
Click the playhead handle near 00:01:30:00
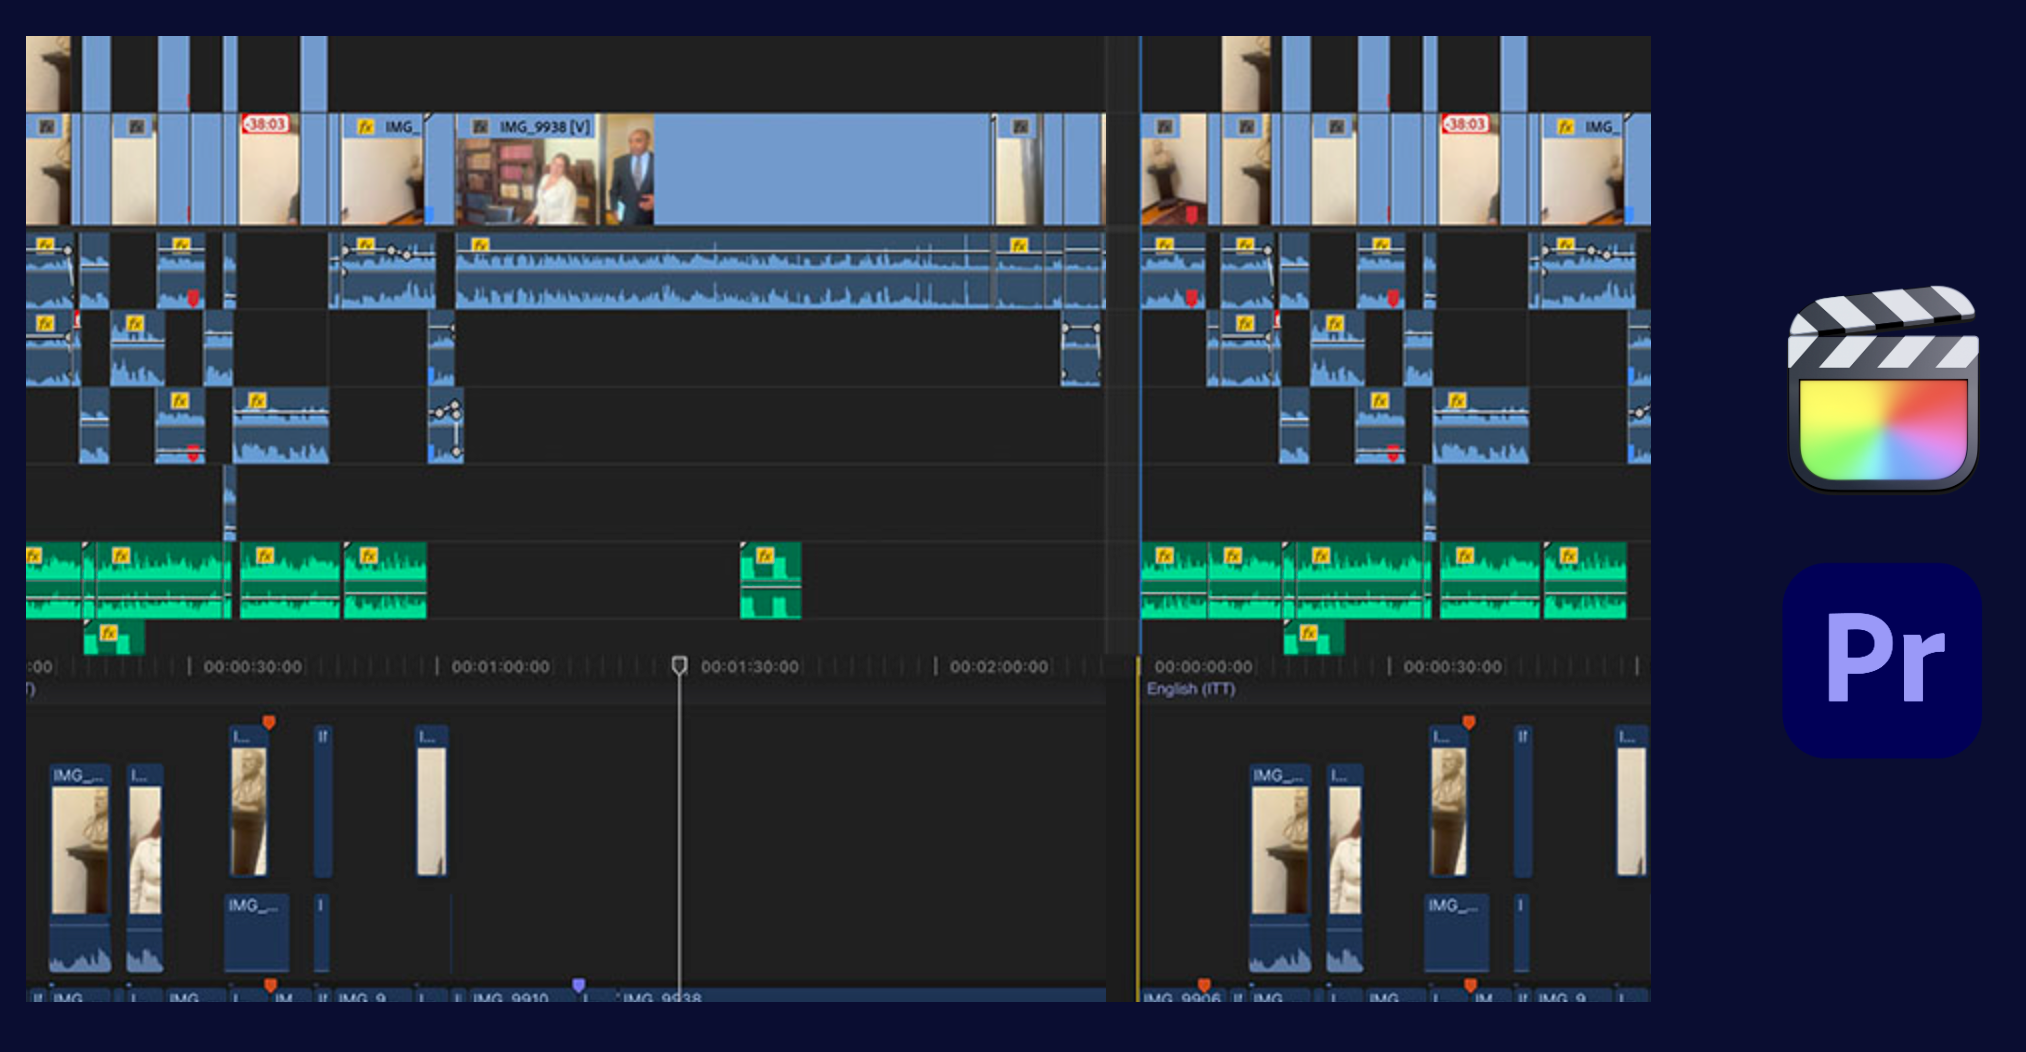coord(679,665)
